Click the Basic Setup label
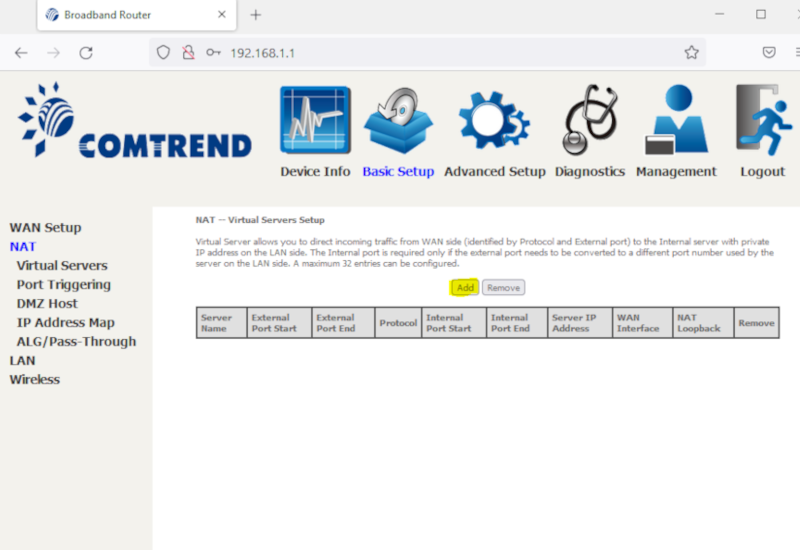The height and width of the screenshot is (550, 800). coord(398,171)
